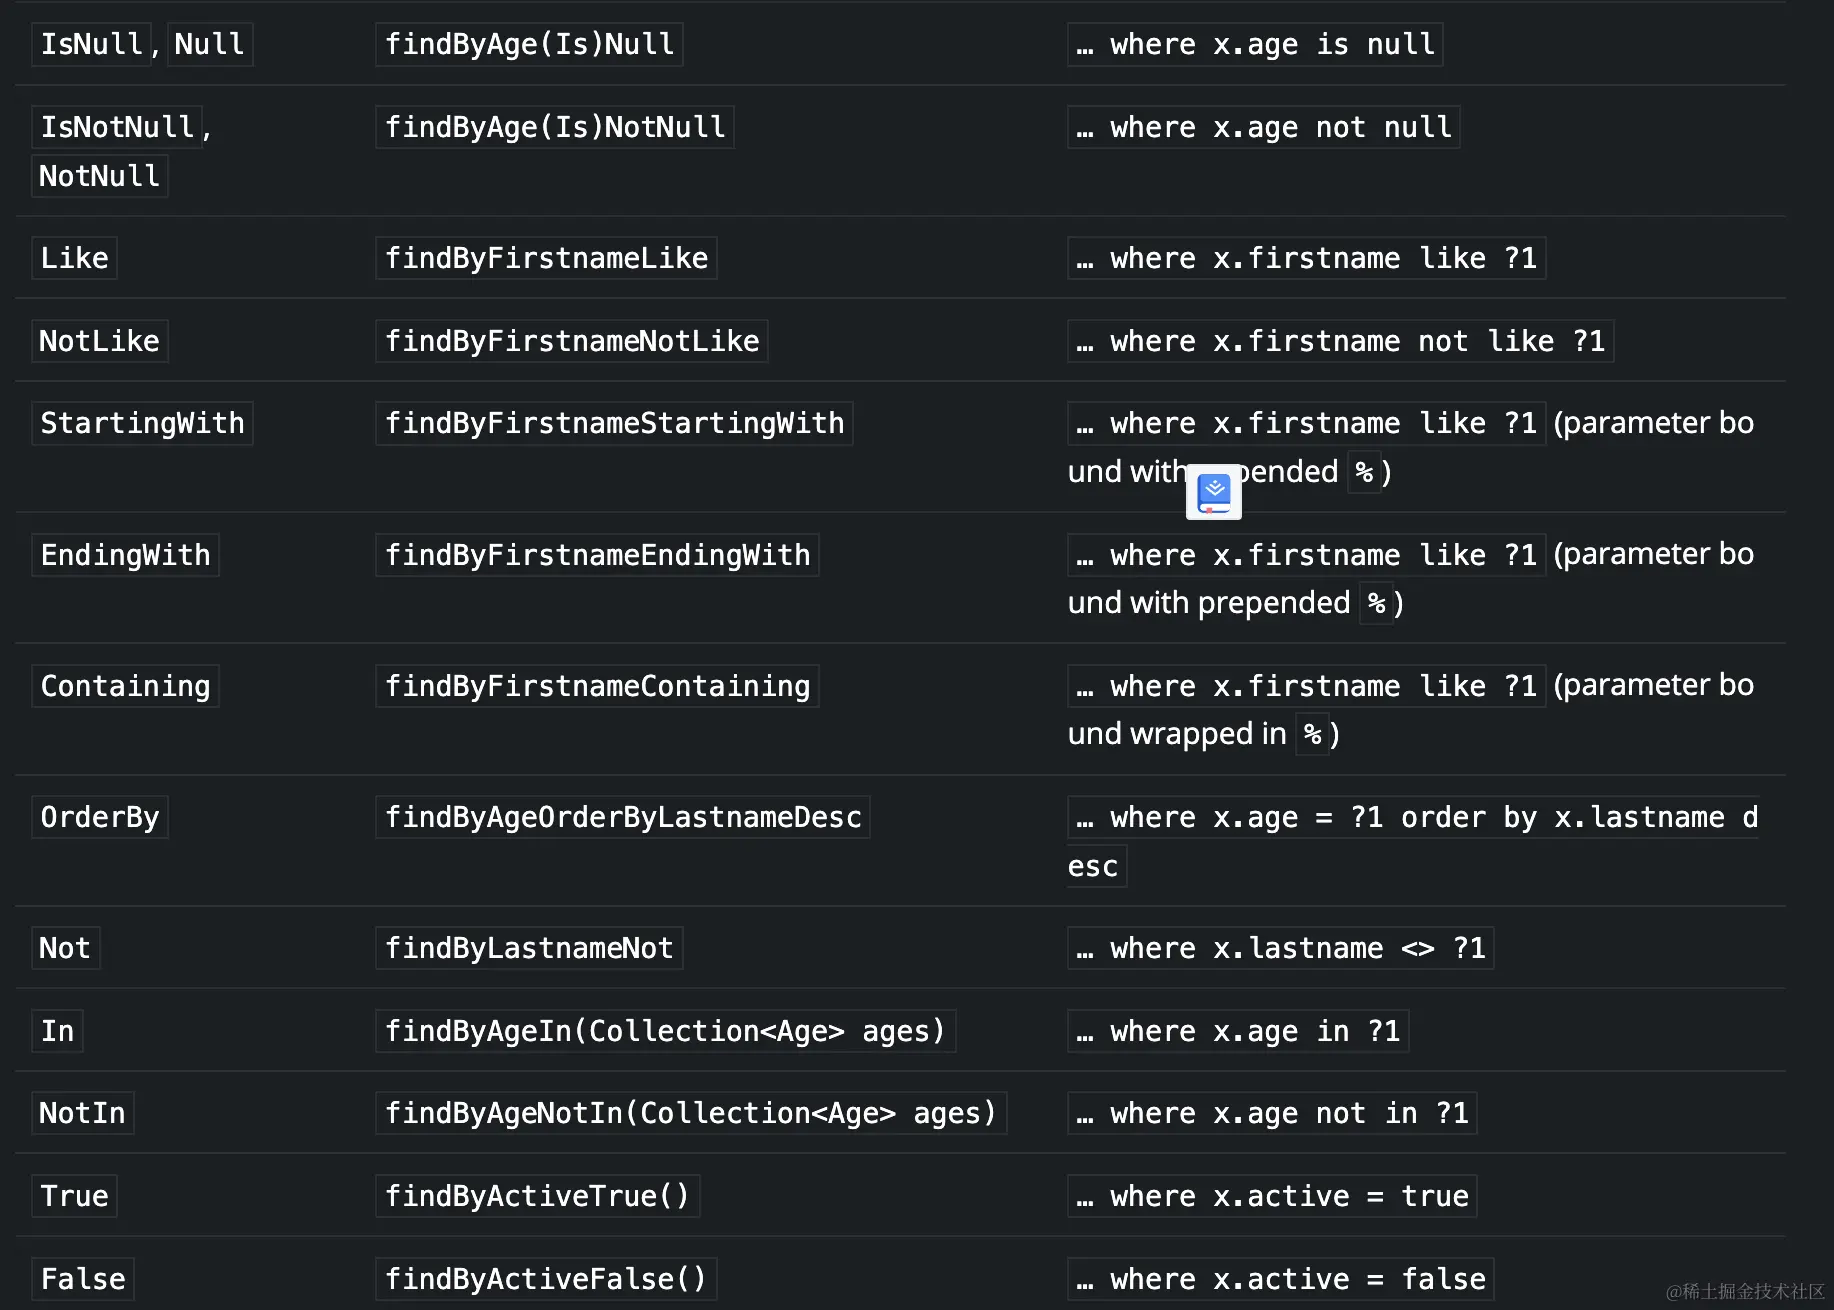Click 'where x.age not in ?1' snippet
1834x1310 pixels.
tap(1271, 1113)
